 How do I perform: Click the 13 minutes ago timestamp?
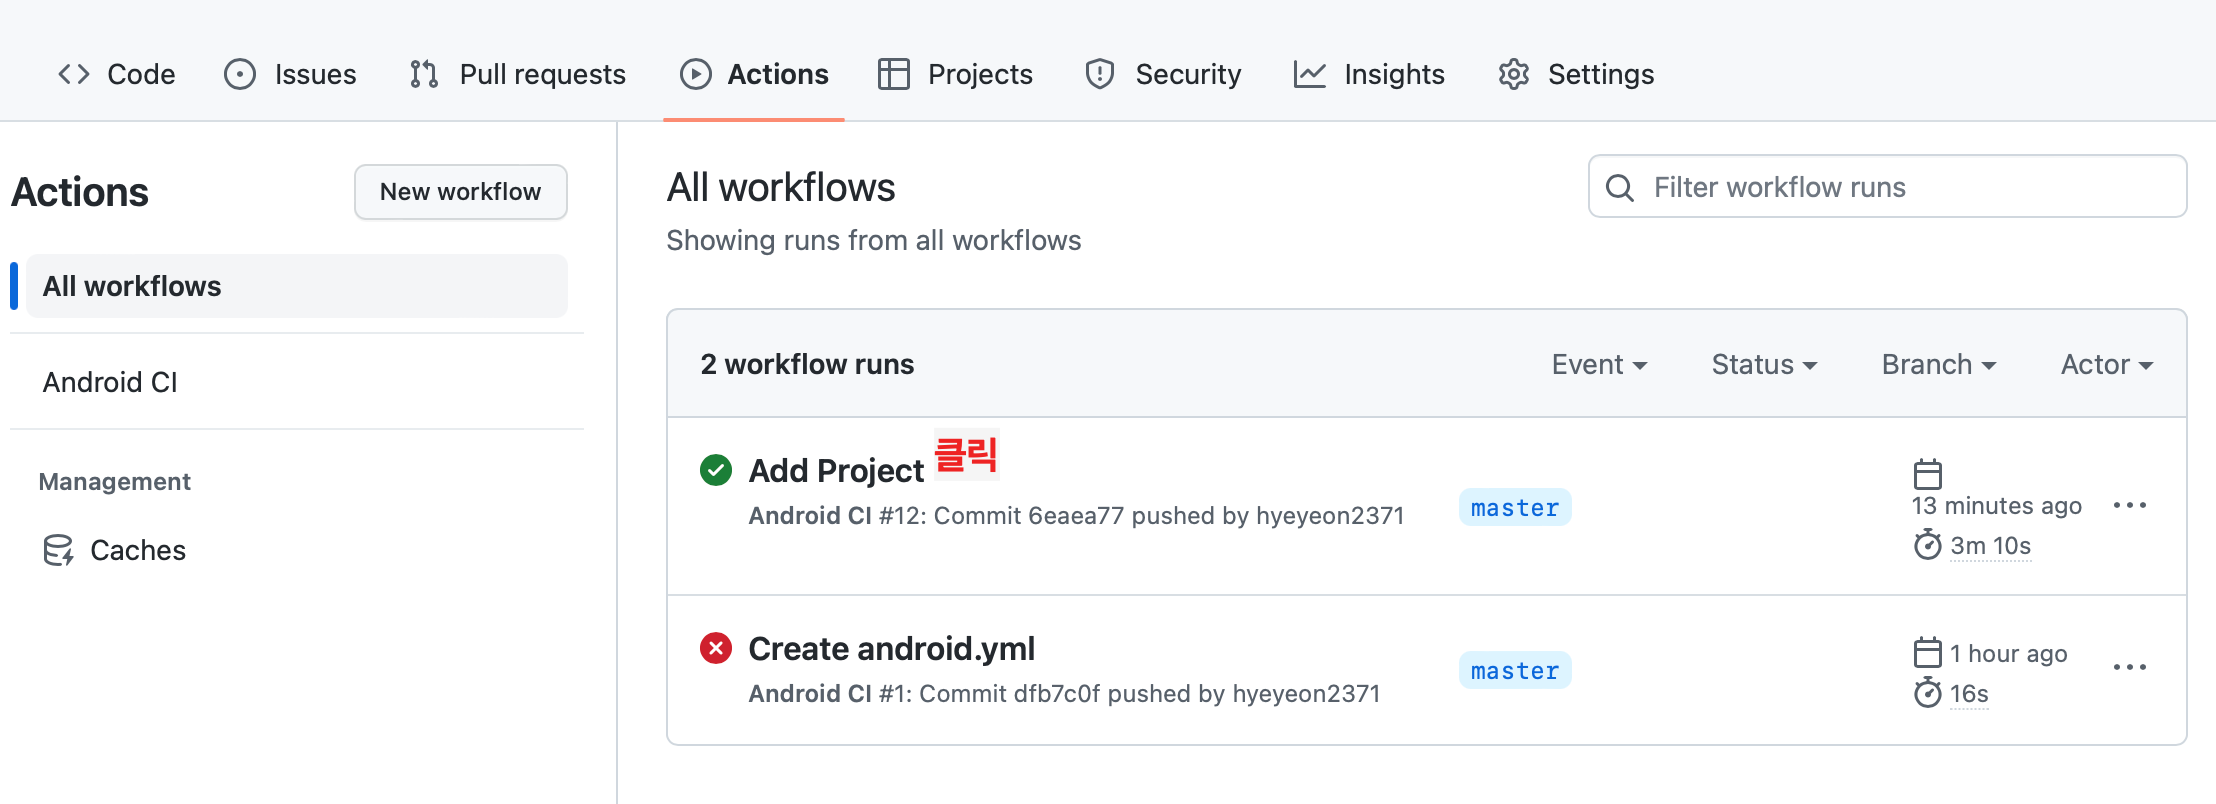[x=1997, y=506]
